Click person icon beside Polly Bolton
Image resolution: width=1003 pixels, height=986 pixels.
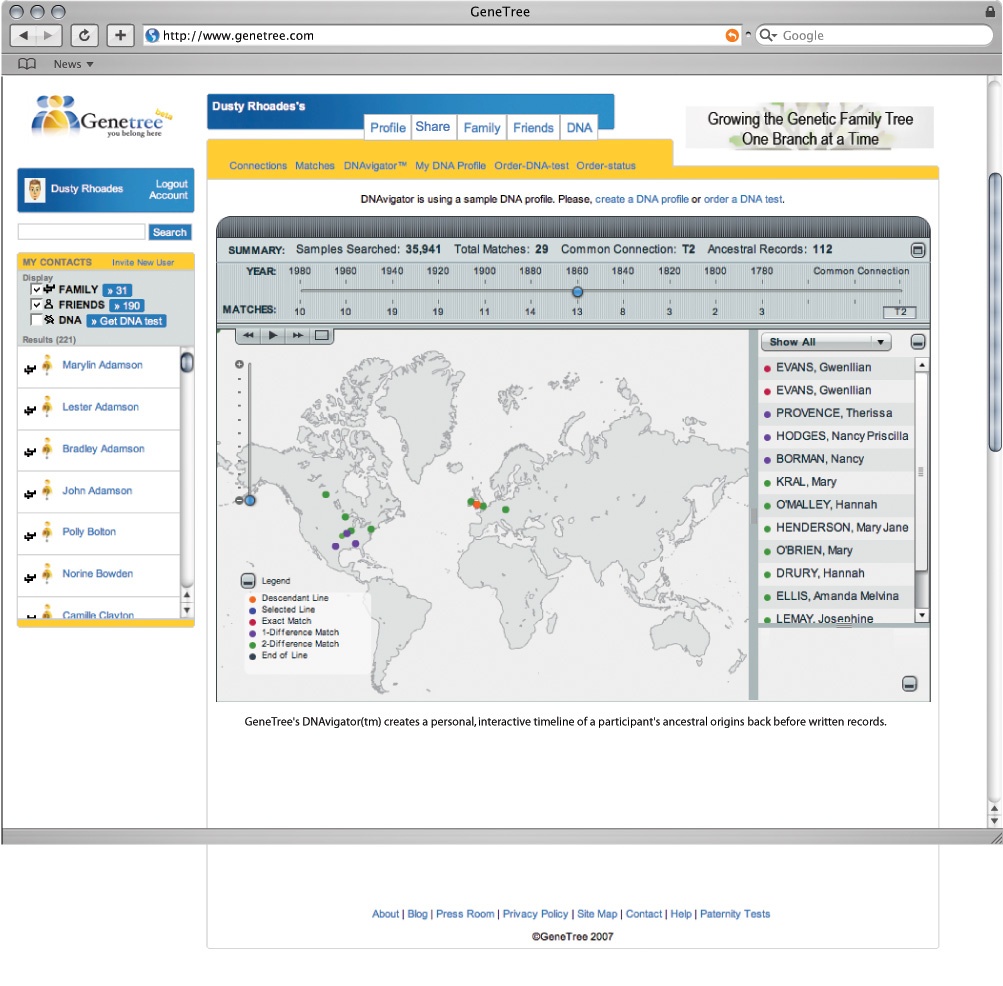pos(47,532)
